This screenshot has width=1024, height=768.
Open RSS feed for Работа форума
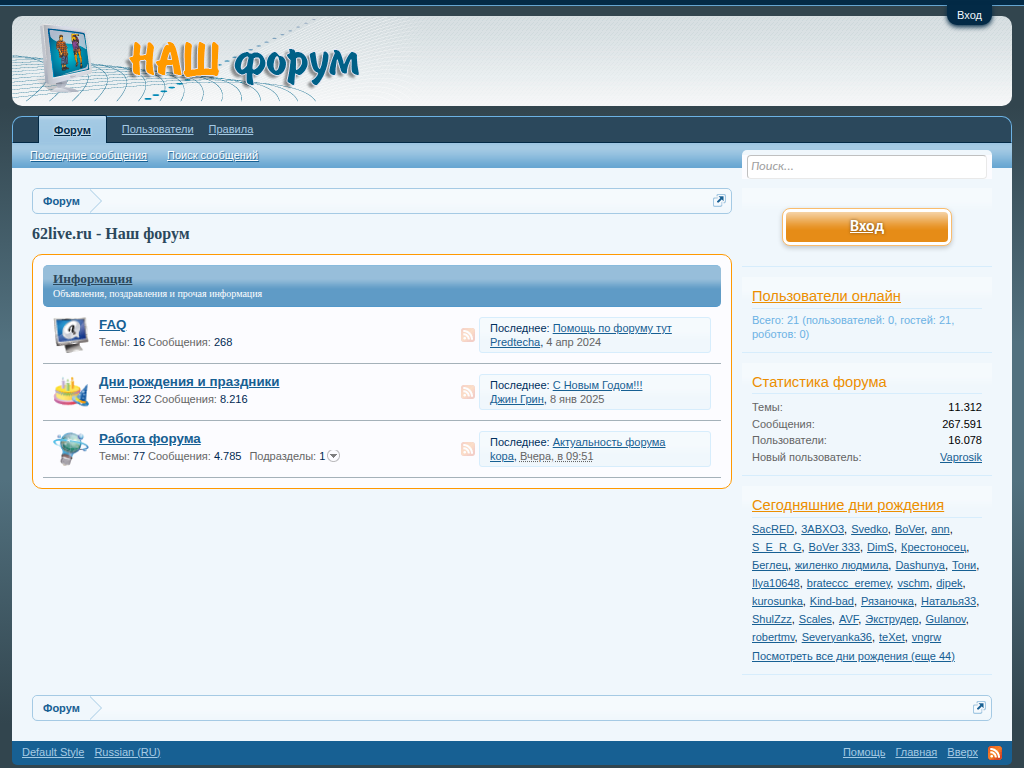[468, 449]
